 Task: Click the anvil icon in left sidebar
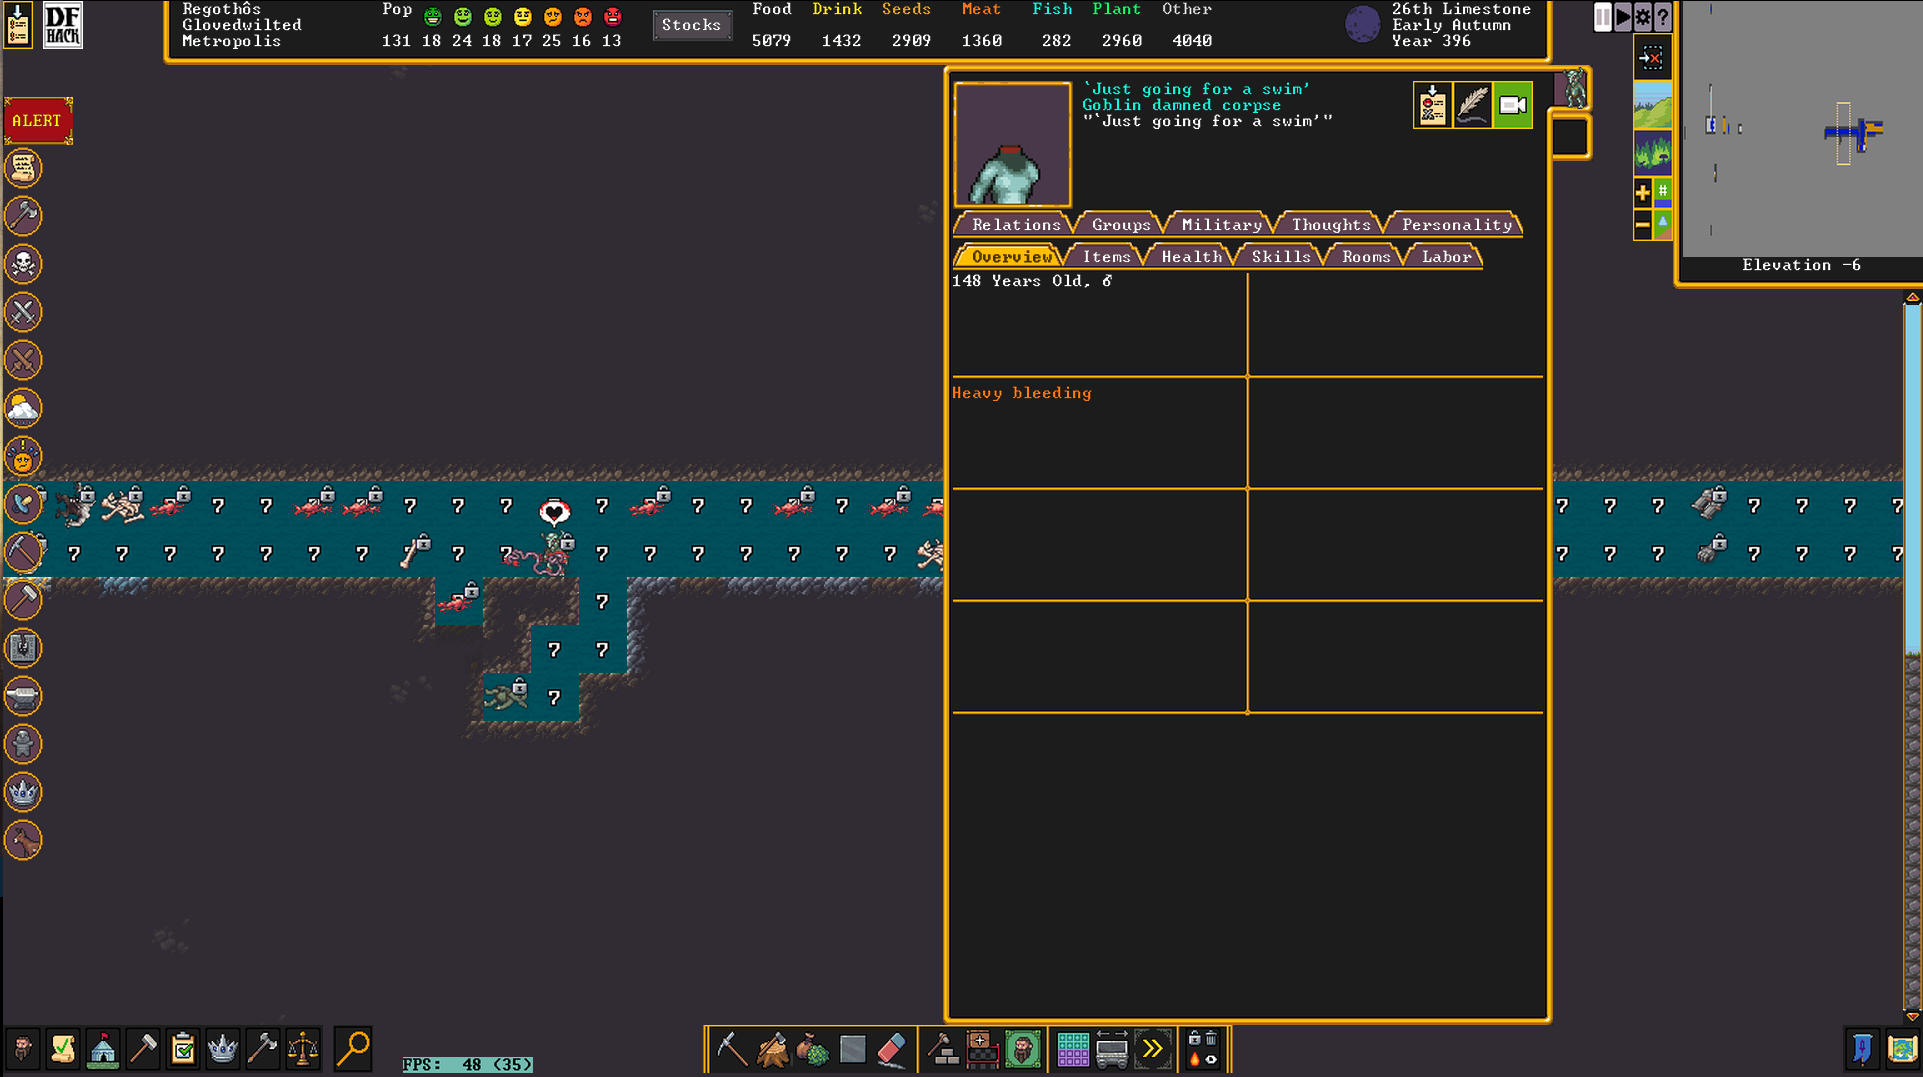(x=23, y=696)
